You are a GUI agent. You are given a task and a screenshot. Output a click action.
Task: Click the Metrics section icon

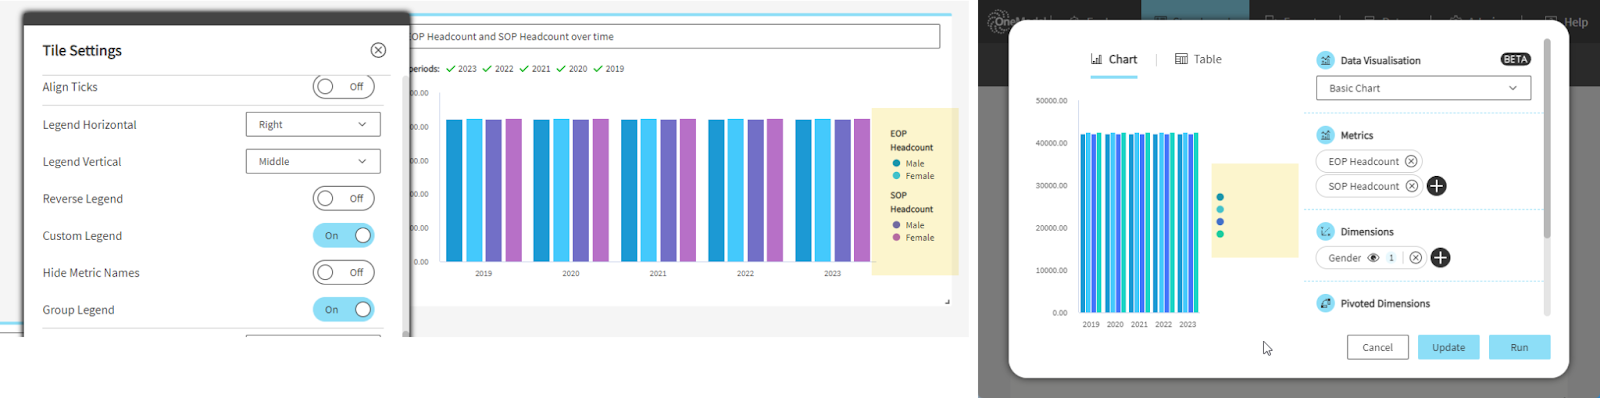[1326, 135]
